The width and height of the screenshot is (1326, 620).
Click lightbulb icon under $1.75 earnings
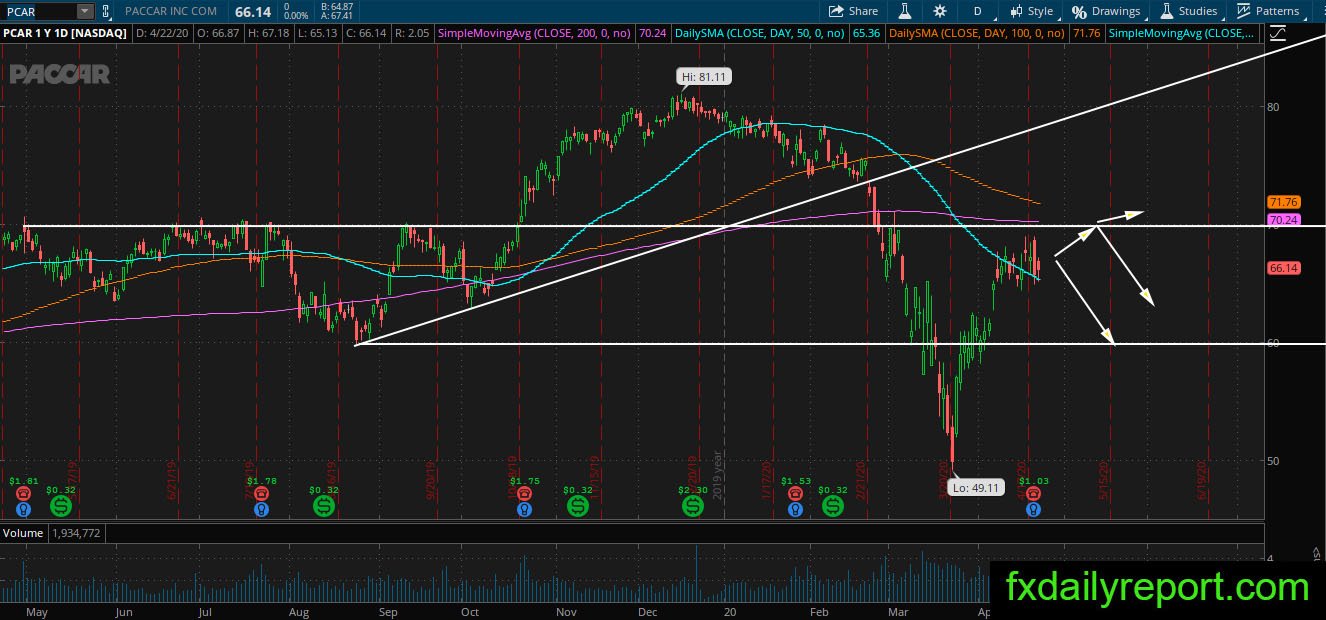[x=523, y=509]
